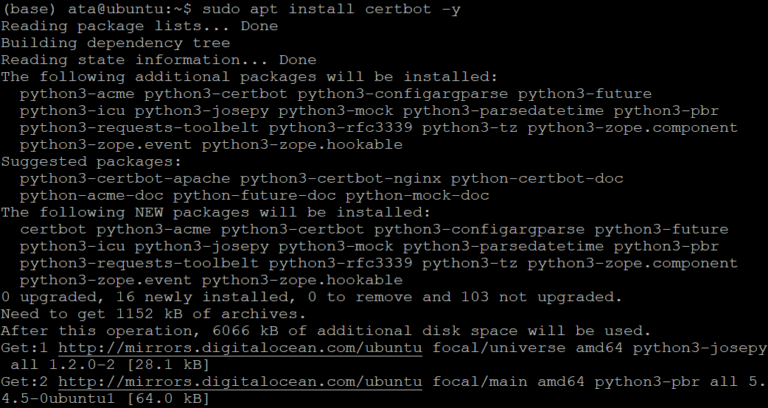This screenshot has height=408, width=768.
Task: Open the Get:2 mirrors.digitalocean.com/ubuntu link
Action: point(240,382)
